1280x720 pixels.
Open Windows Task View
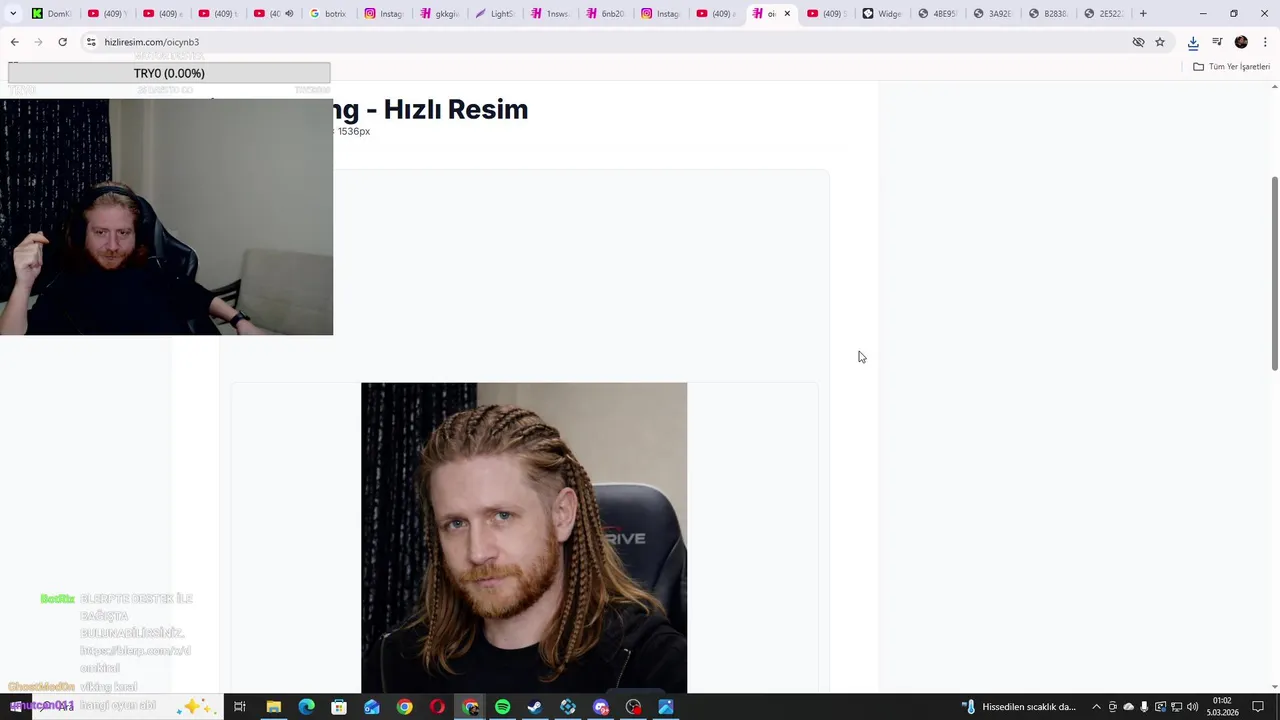click(x=240, y=707)
